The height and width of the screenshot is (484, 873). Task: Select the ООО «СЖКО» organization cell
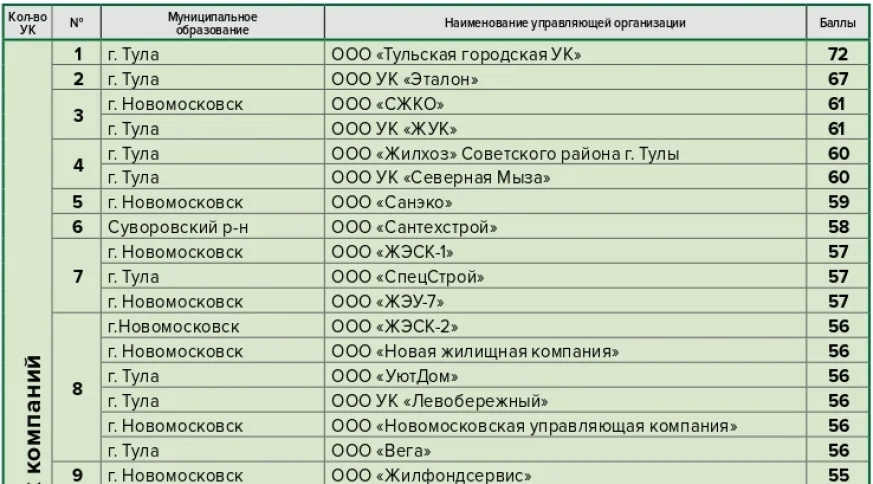coord(388,104)
